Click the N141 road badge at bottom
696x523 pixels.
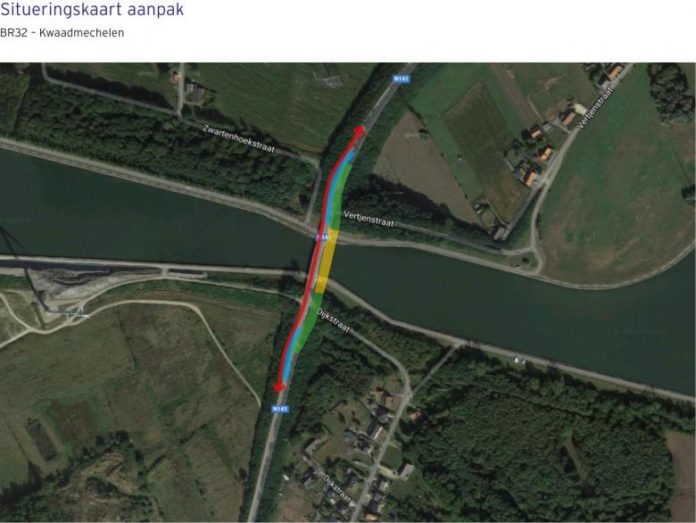[x=281, y=408]
